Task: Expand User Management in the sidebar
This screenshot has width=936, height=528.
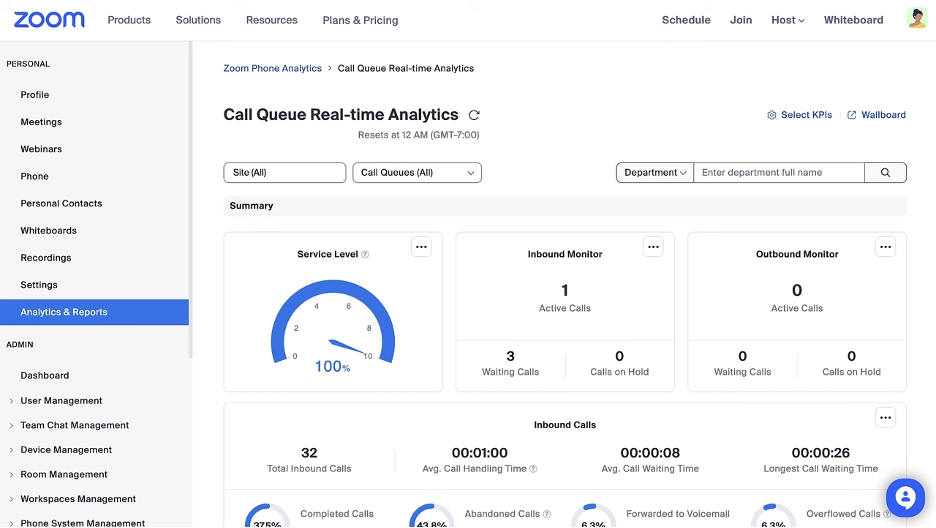Action: (x=61, y=401)
